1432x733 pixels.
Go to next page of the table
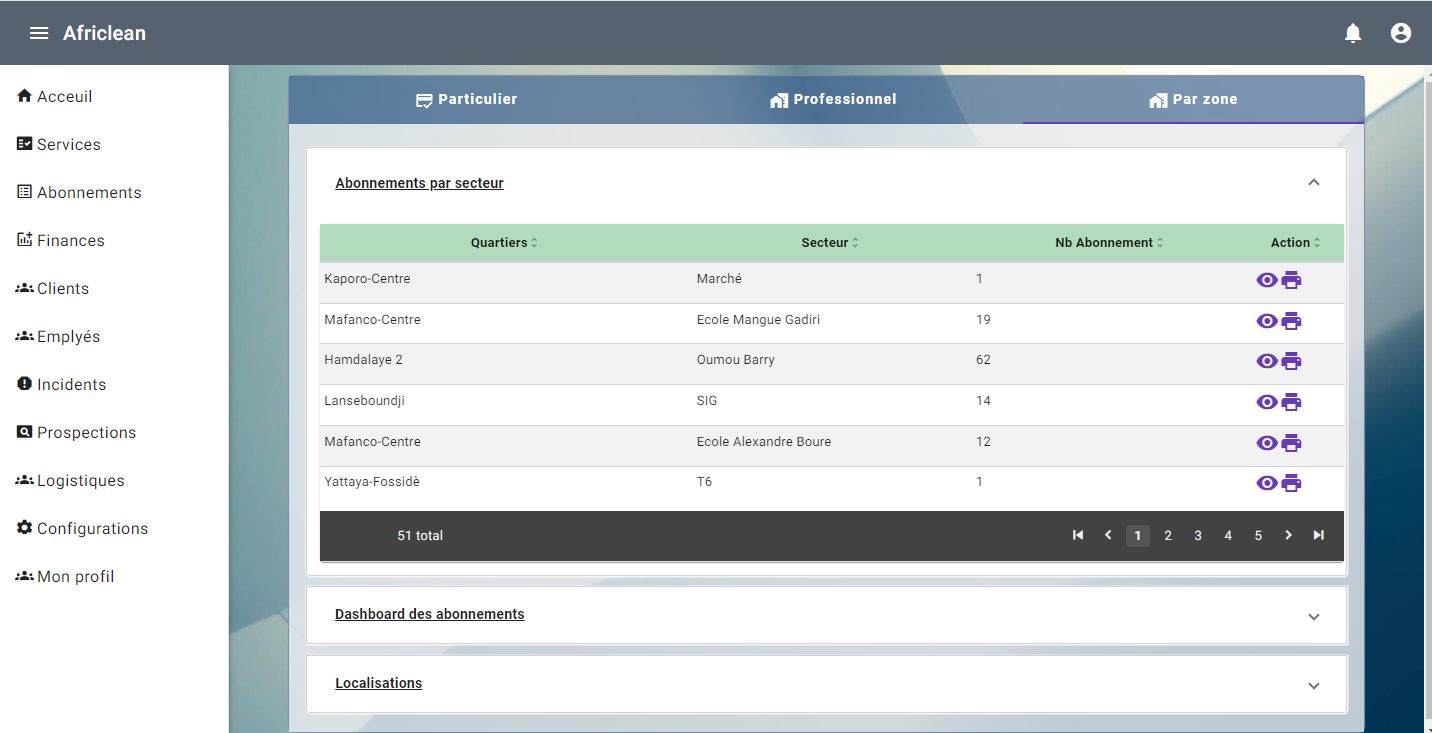tap(1288, 535)
